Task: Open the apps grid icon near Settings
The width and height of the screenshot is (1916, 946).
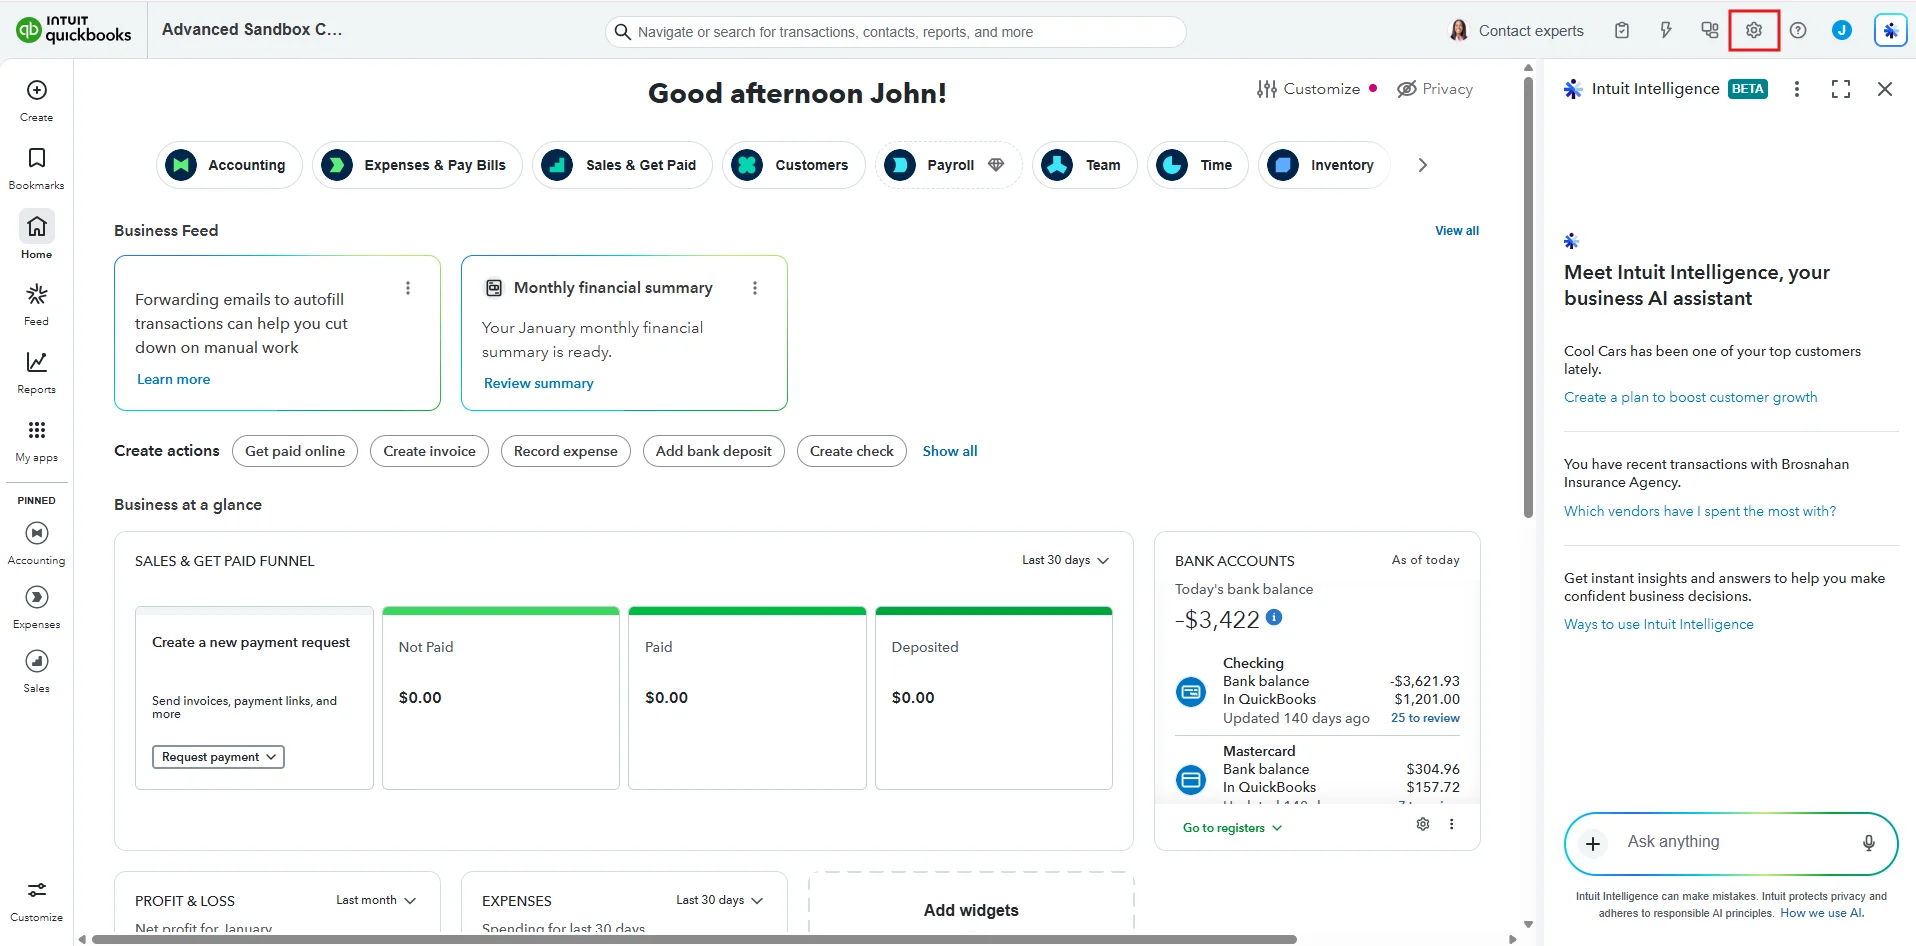Action: (x=1709, y=30)
